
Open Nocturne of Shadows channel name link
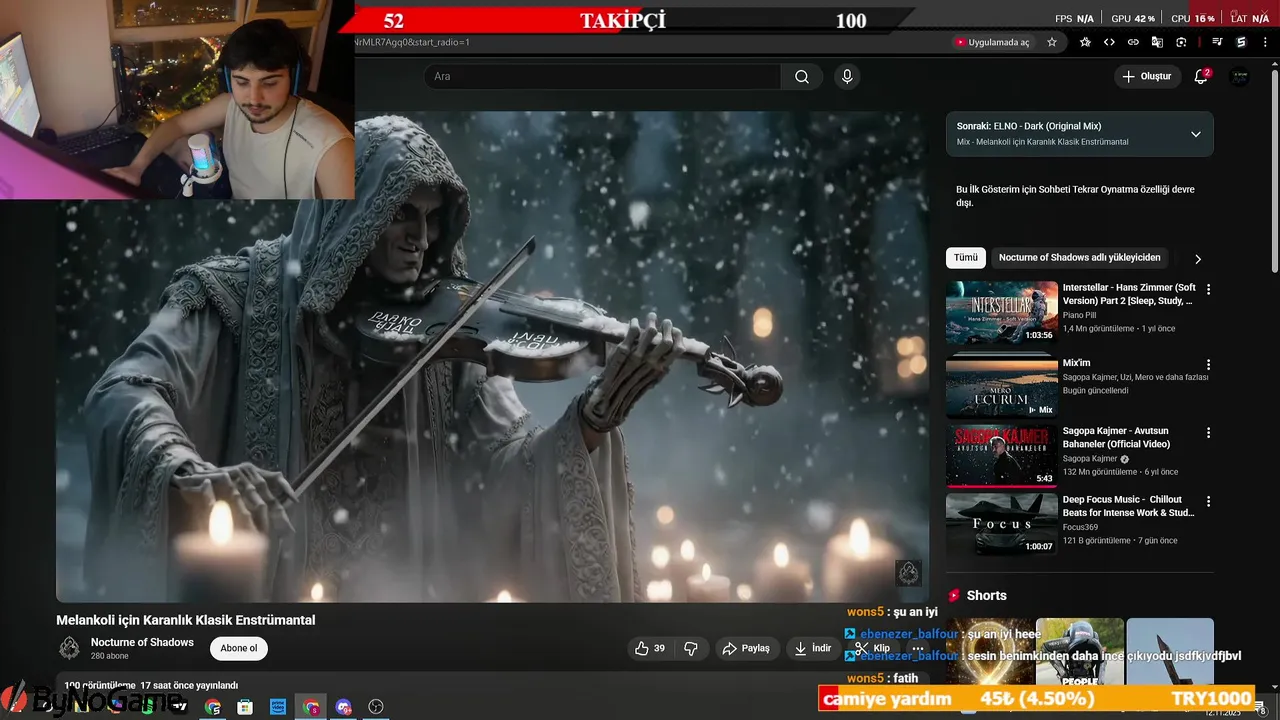click(142, 642)
